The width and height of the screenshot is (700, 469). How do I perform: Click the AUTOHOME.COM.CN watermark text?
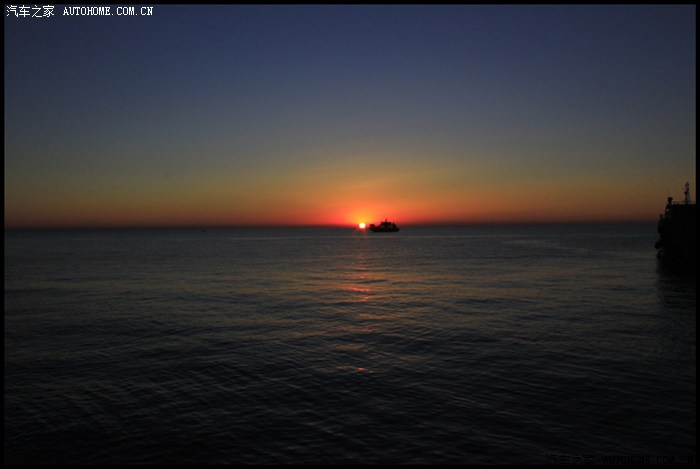click(x=108, y=12)
